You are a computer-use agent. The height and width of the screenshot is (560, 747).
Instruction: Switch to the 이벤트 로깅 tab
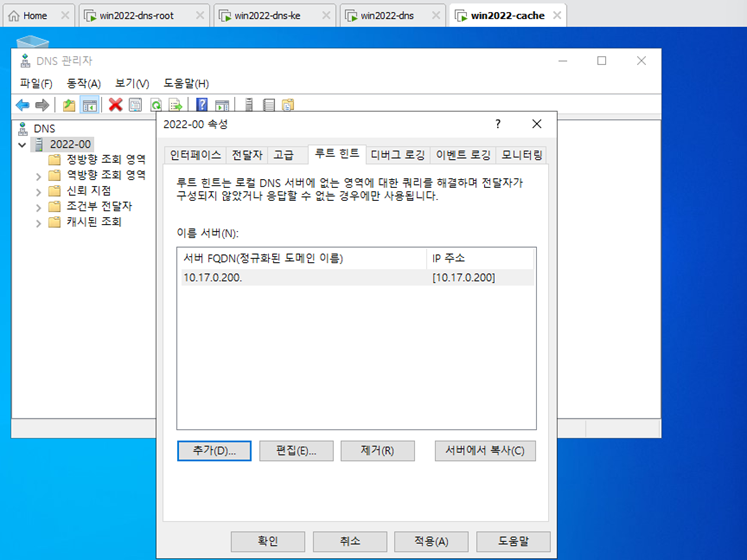tap(463, 155)
